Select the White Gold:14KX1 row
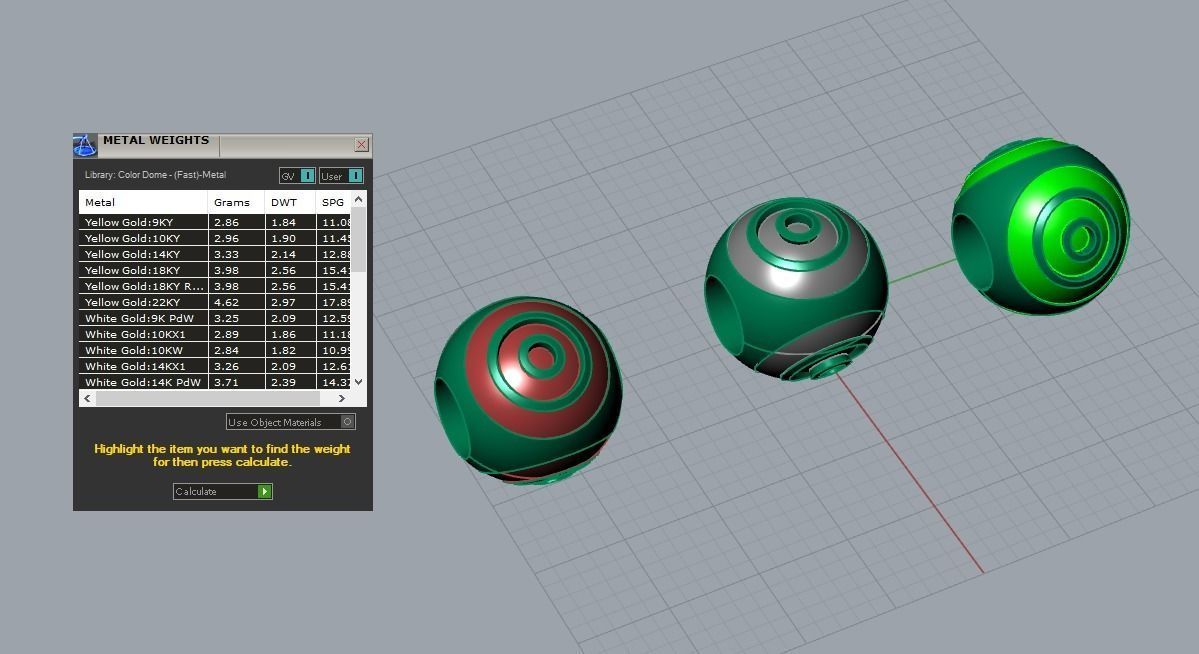The image size is (1199, 654). (215, 367)
